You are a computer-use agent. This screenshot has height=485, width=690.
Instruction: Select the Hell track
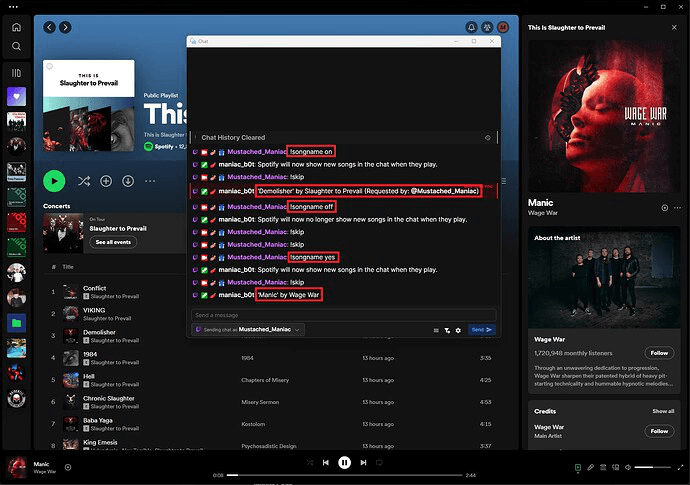pos(89,376)
